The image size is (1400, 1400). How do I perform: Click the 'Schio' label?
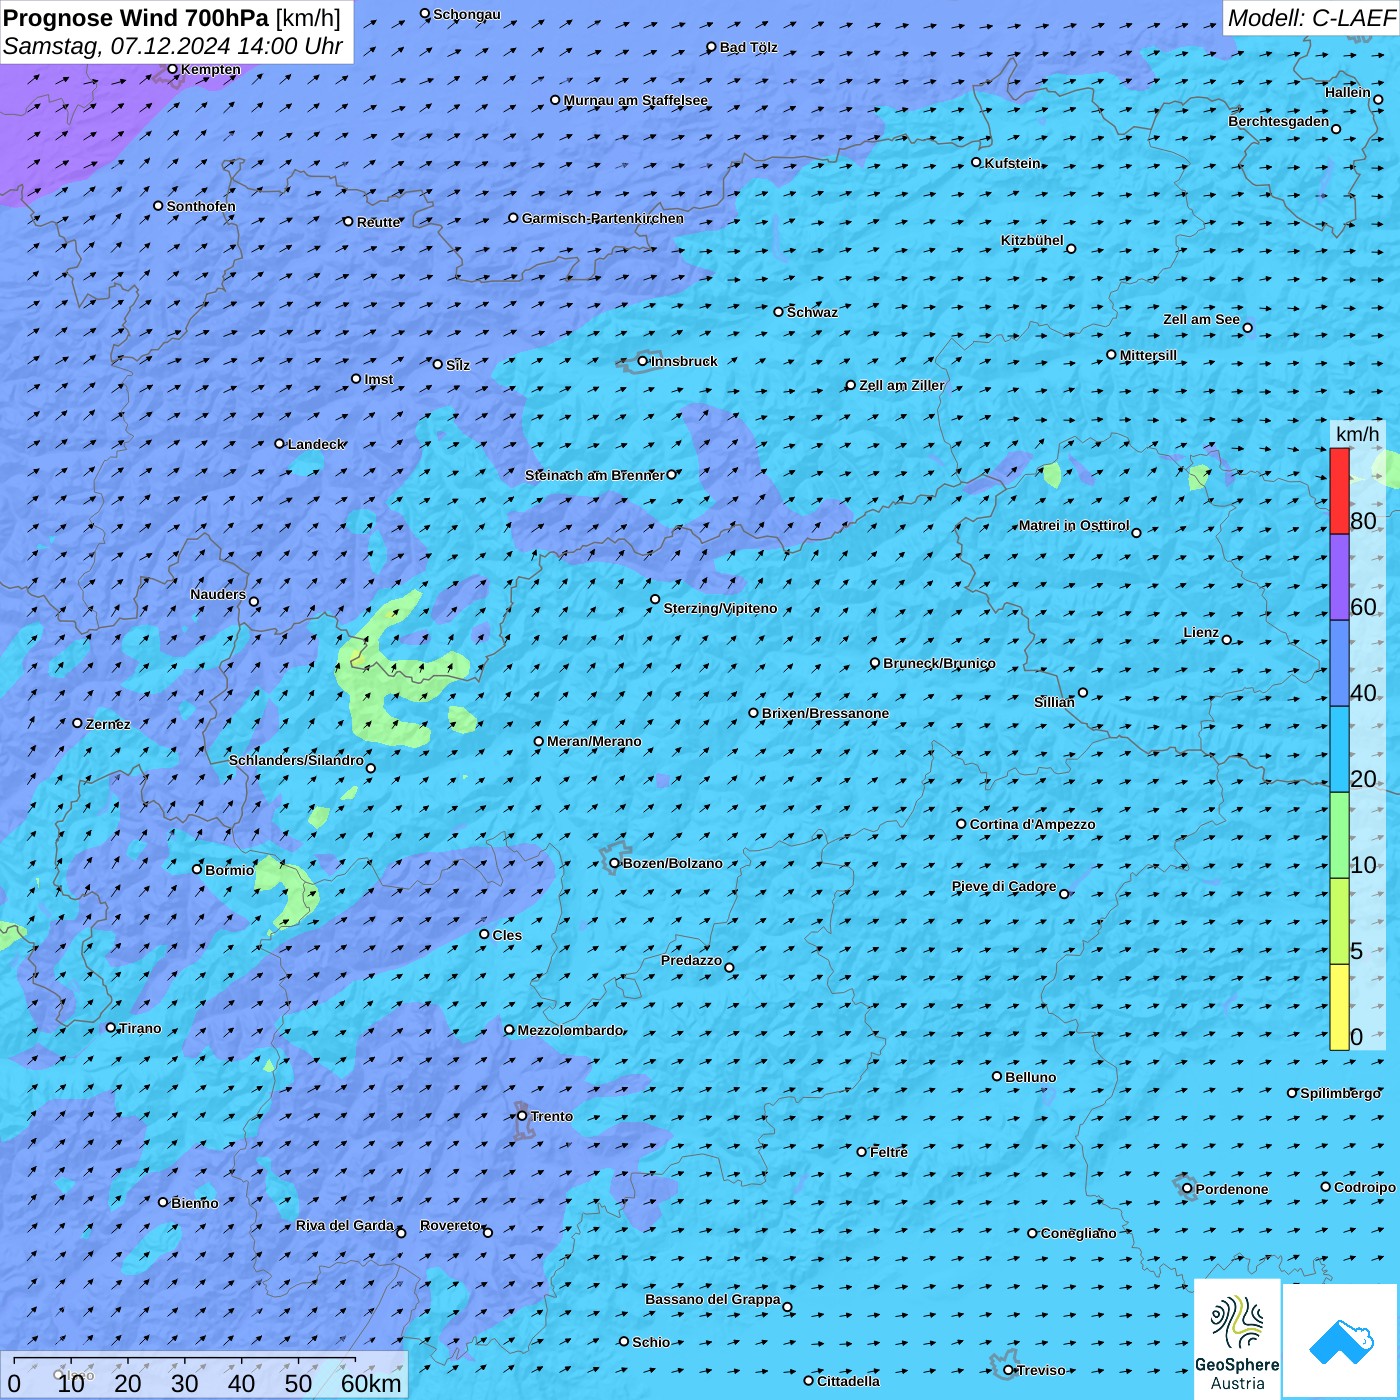(x=651, y=1342)
